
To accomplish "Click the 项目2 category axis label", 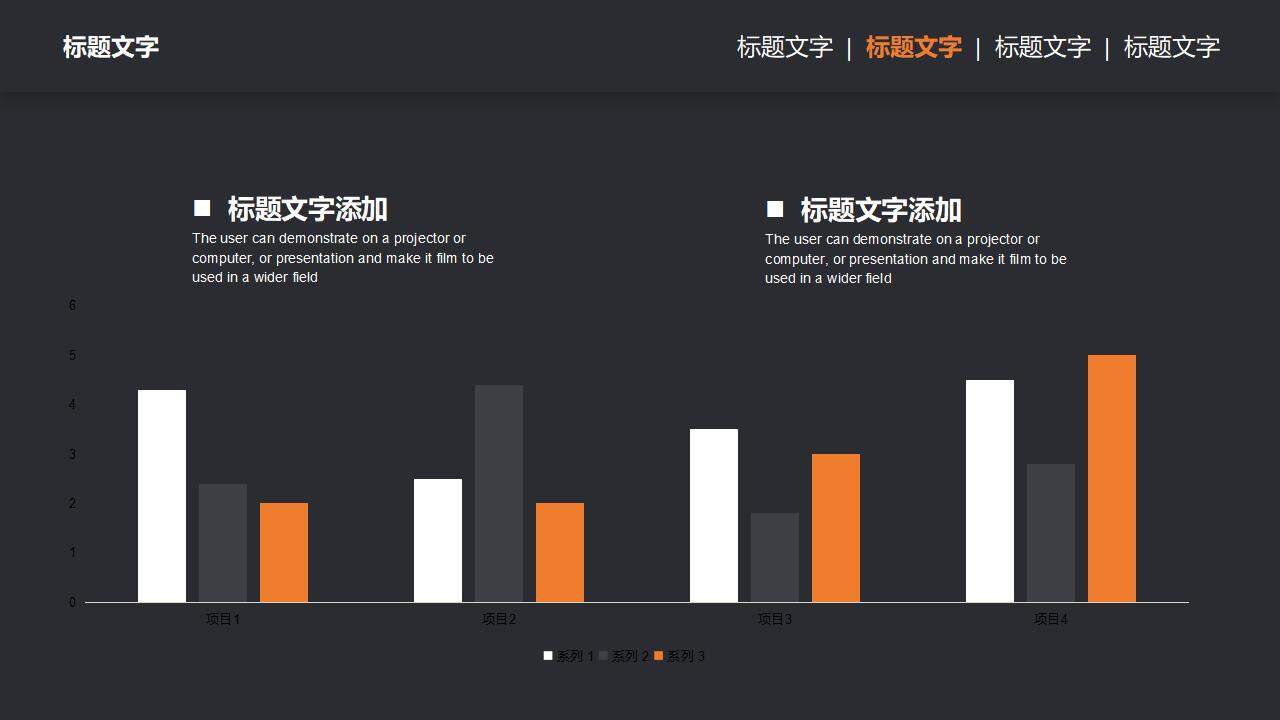I will tap(499, 619).
